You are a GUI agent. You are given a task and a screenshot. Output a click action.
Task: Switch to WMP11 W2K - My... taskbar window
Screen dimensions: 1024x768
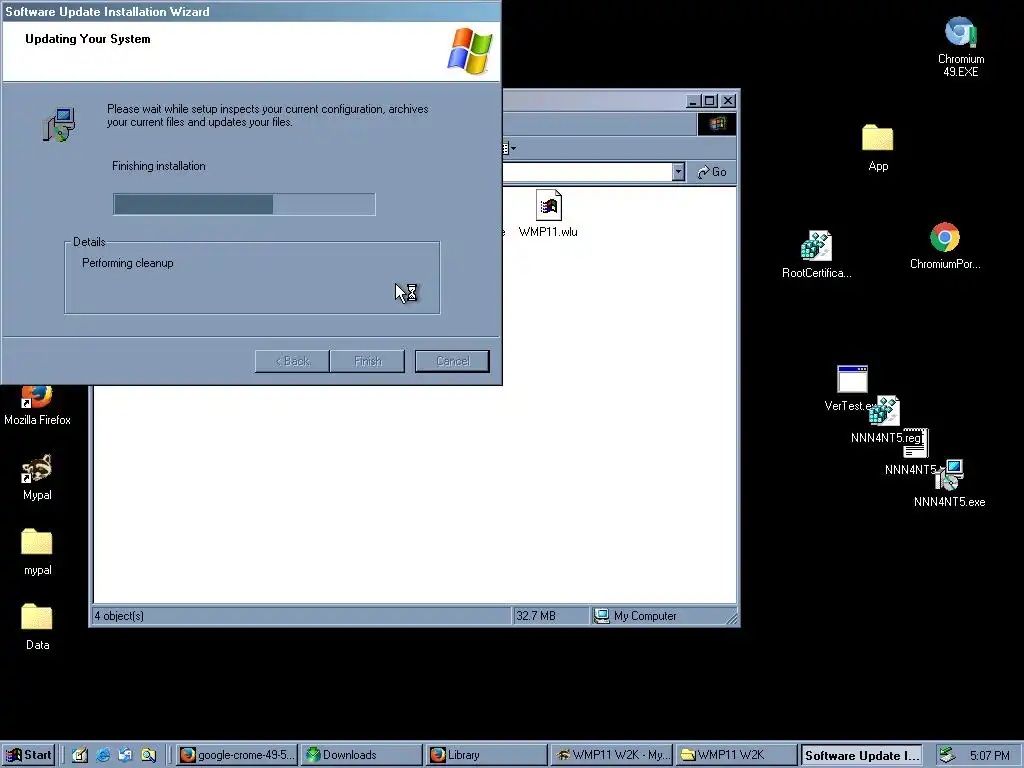click(611, 755)
